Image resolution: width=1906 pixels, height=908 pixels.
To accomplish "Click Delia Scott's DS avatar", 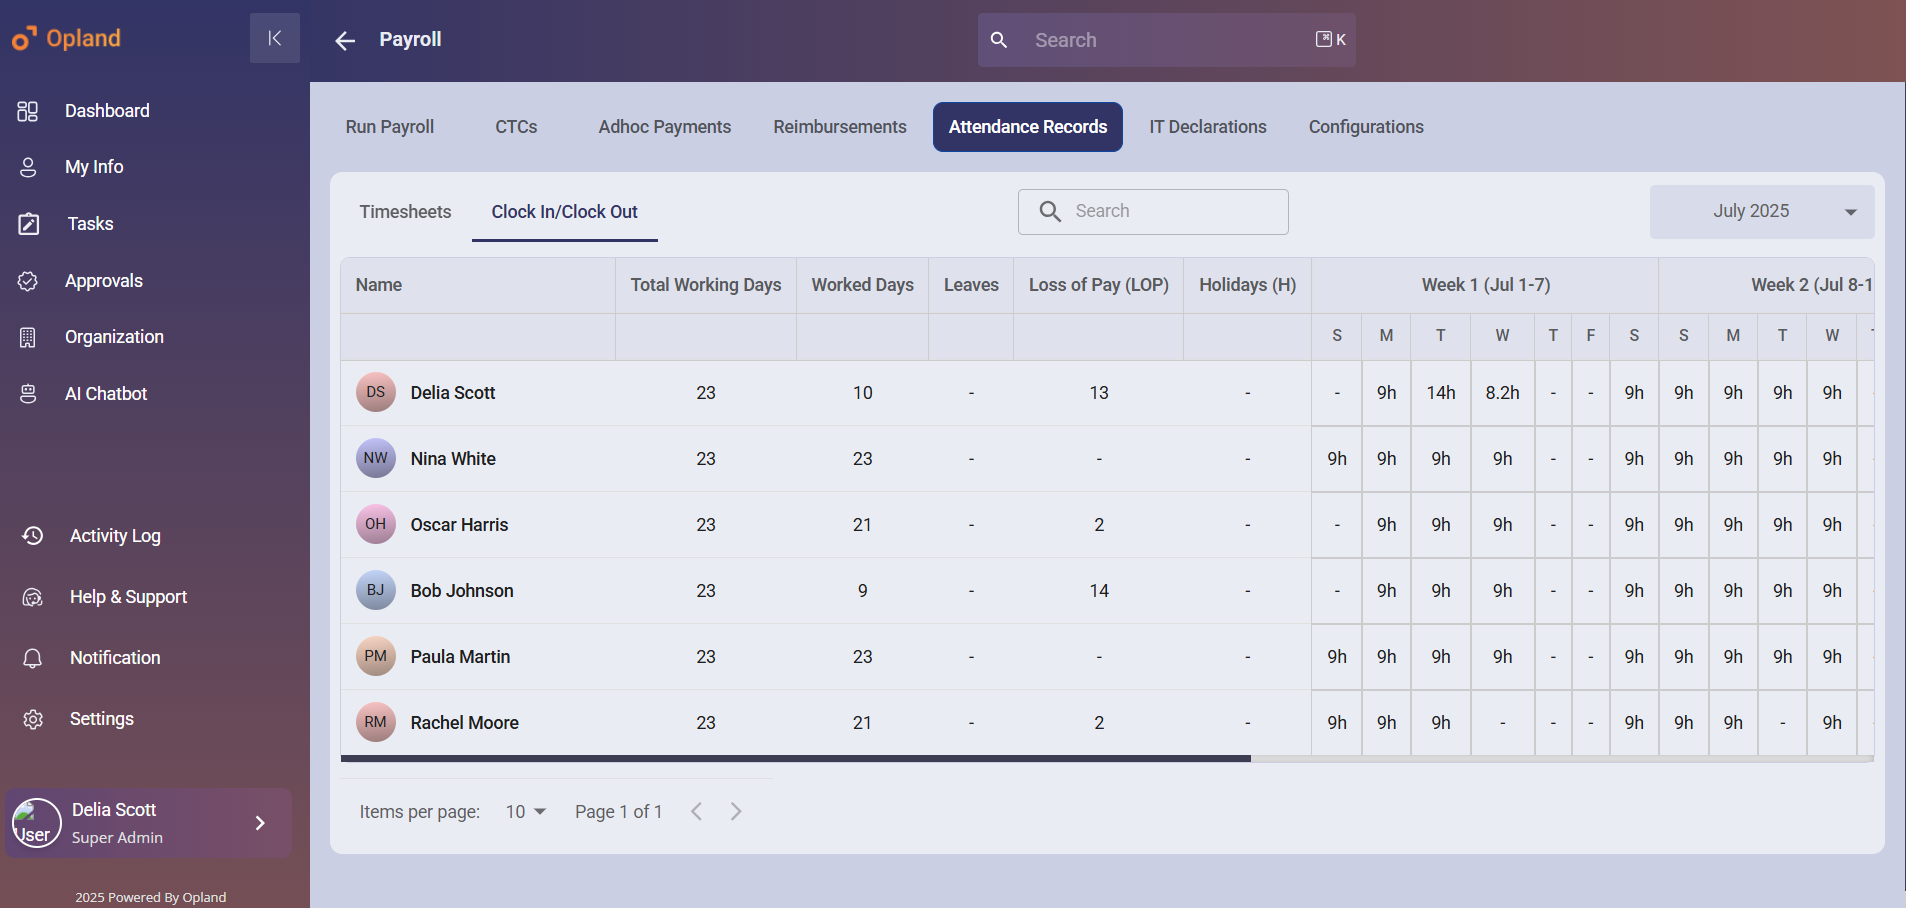I will click(376, 392).
